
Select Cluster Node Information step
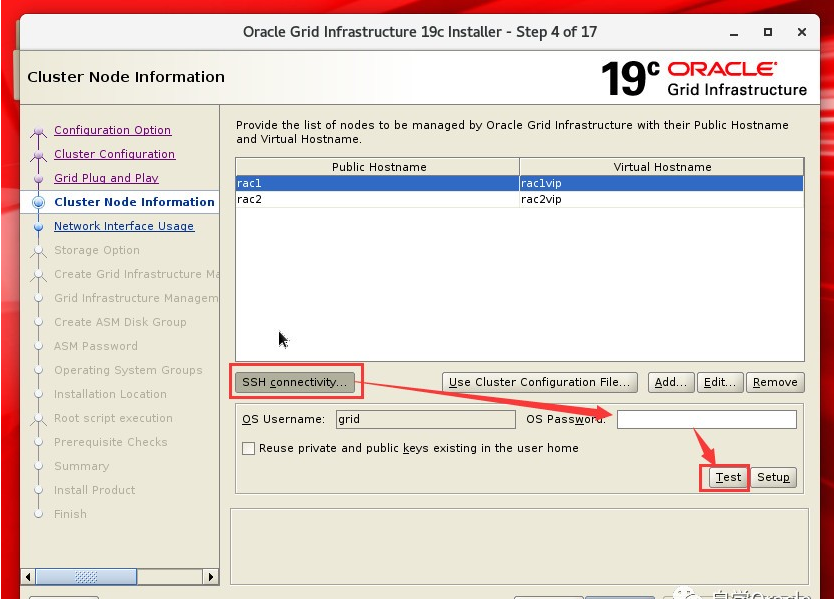[134, 202]
